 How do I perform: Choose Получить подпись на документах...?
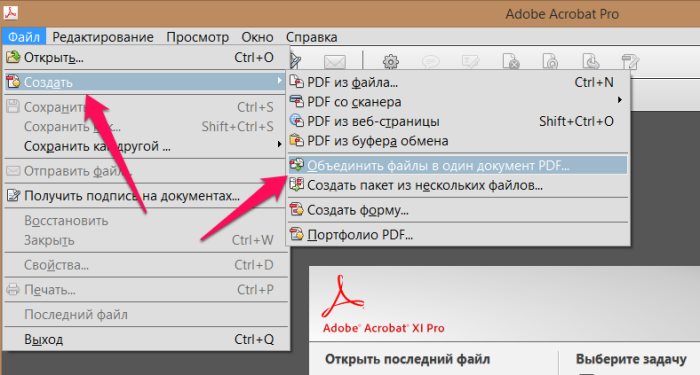coord(145,196)
